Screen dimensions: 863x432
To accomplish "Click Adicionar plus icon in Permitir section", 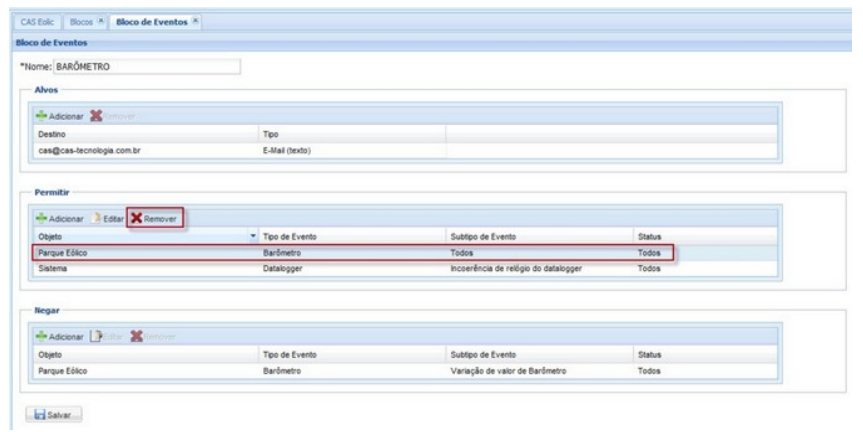I will (x=42, y=218).
